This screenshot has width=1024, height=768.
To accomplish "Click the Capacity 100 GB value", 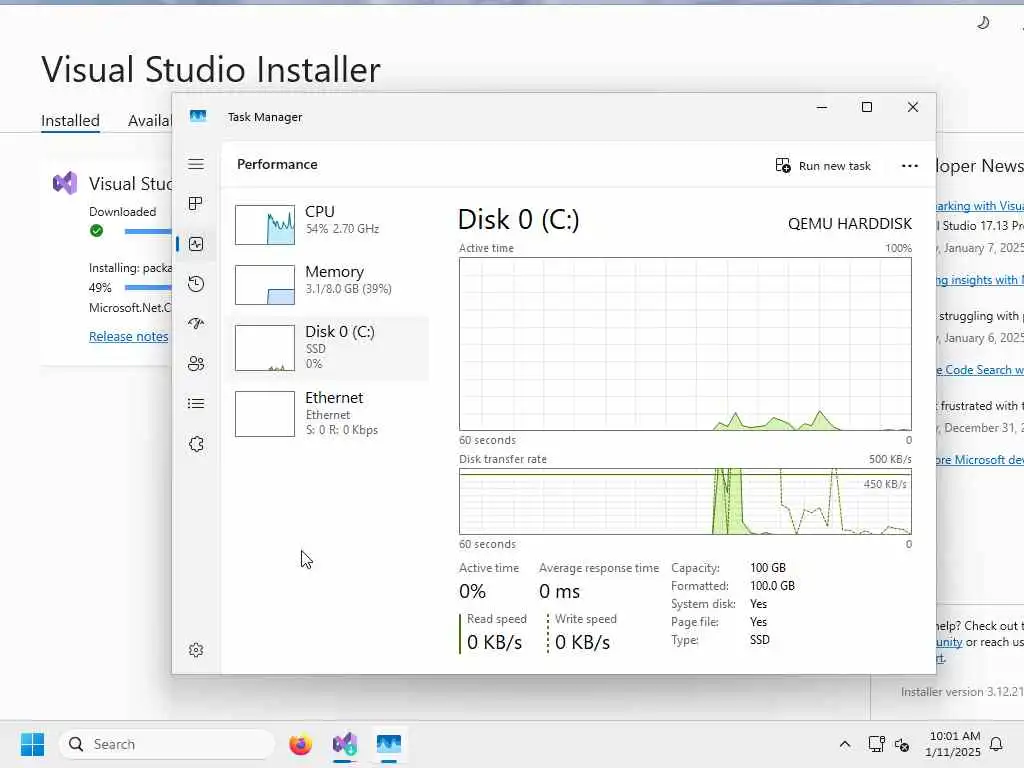I will [768, 568].
